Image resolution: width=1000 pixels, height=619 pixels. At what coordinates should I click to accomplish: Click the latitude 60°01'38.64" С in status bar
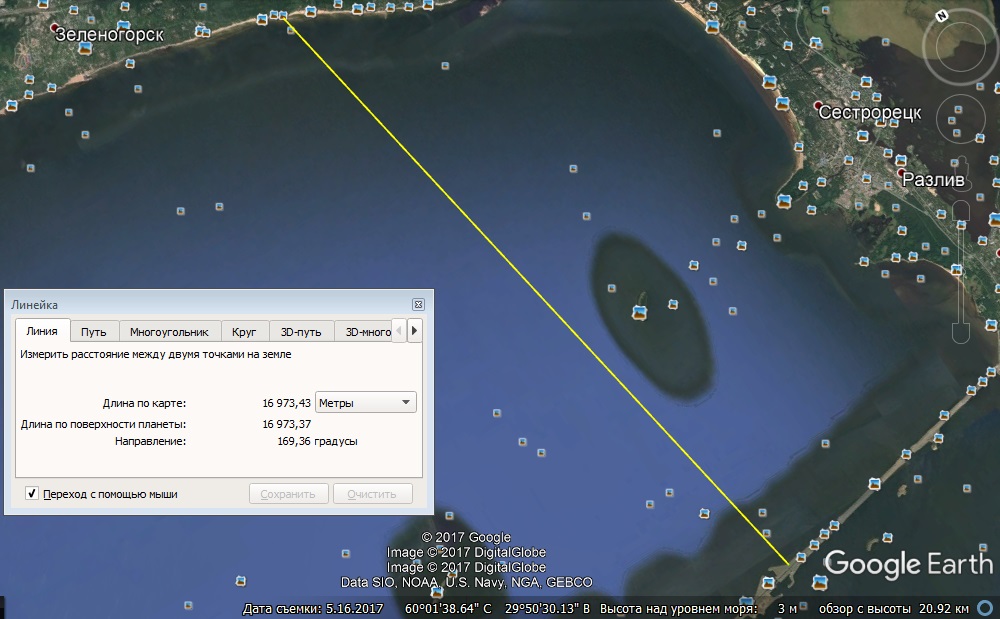pyautogui.click(x=448, y=609)
